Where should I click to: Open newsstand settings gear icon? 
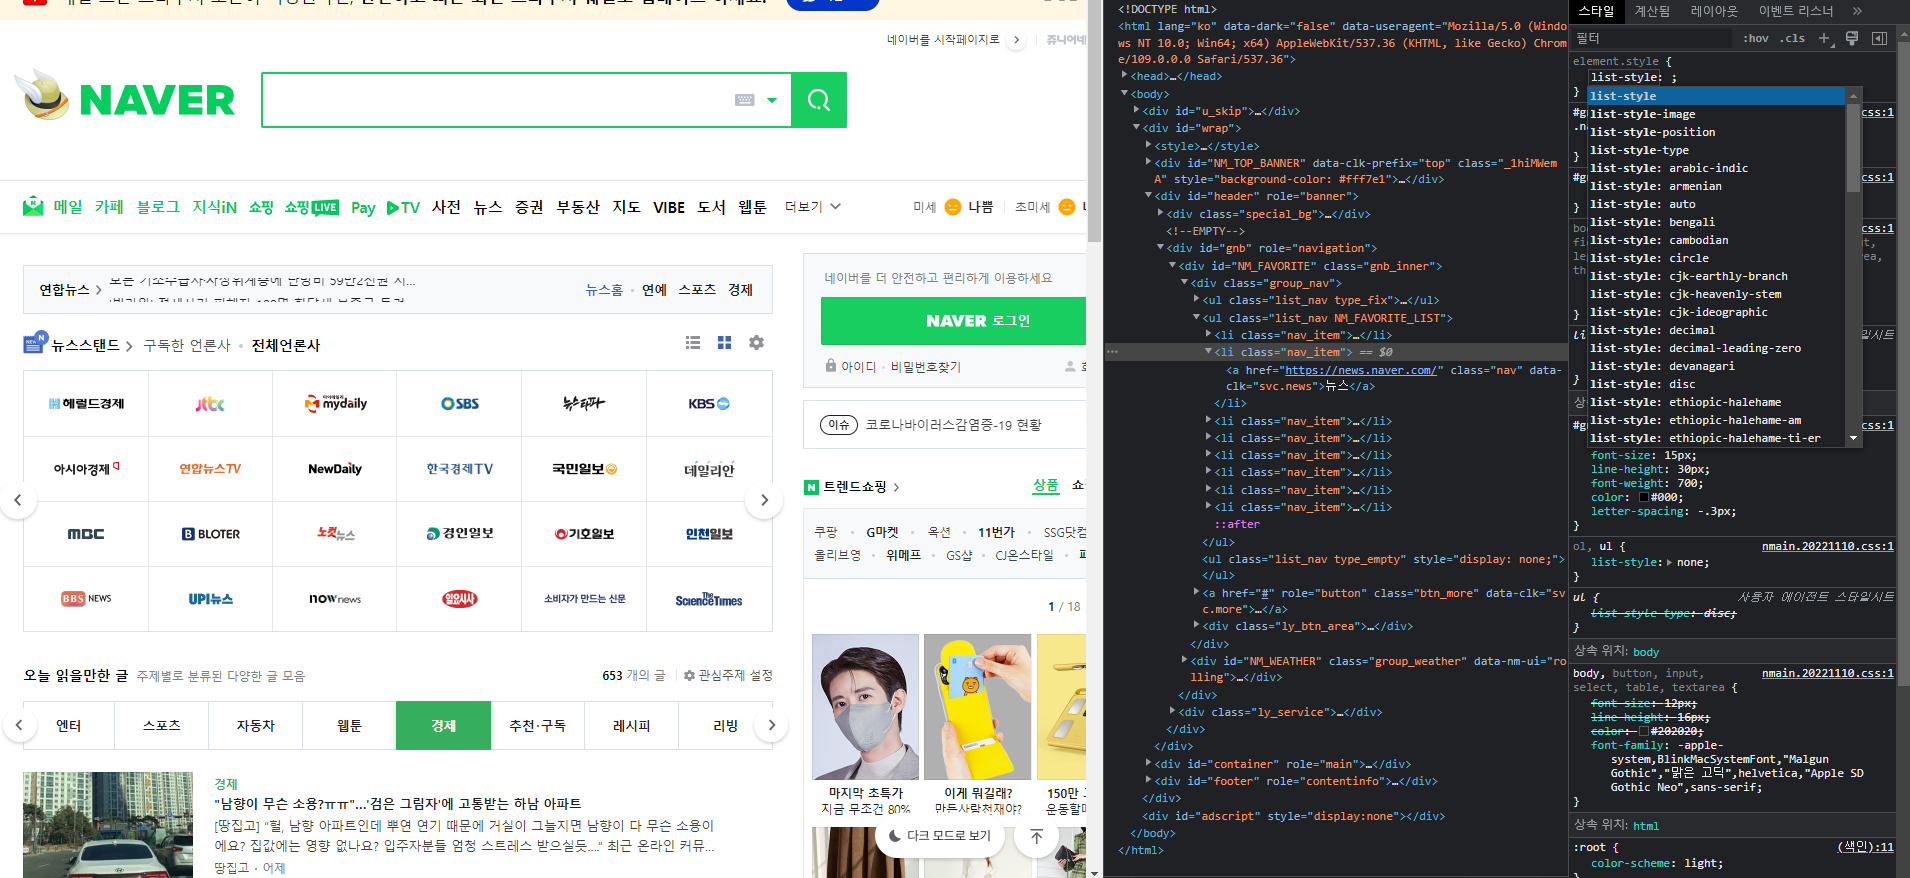click(x=757, y=343)
